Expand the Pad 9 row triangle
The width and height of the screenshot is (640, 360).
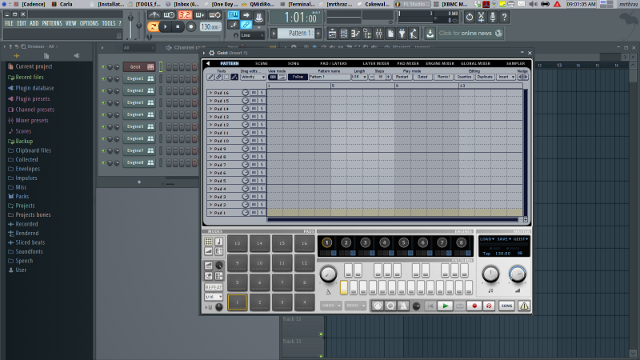(x=211, y=149)
